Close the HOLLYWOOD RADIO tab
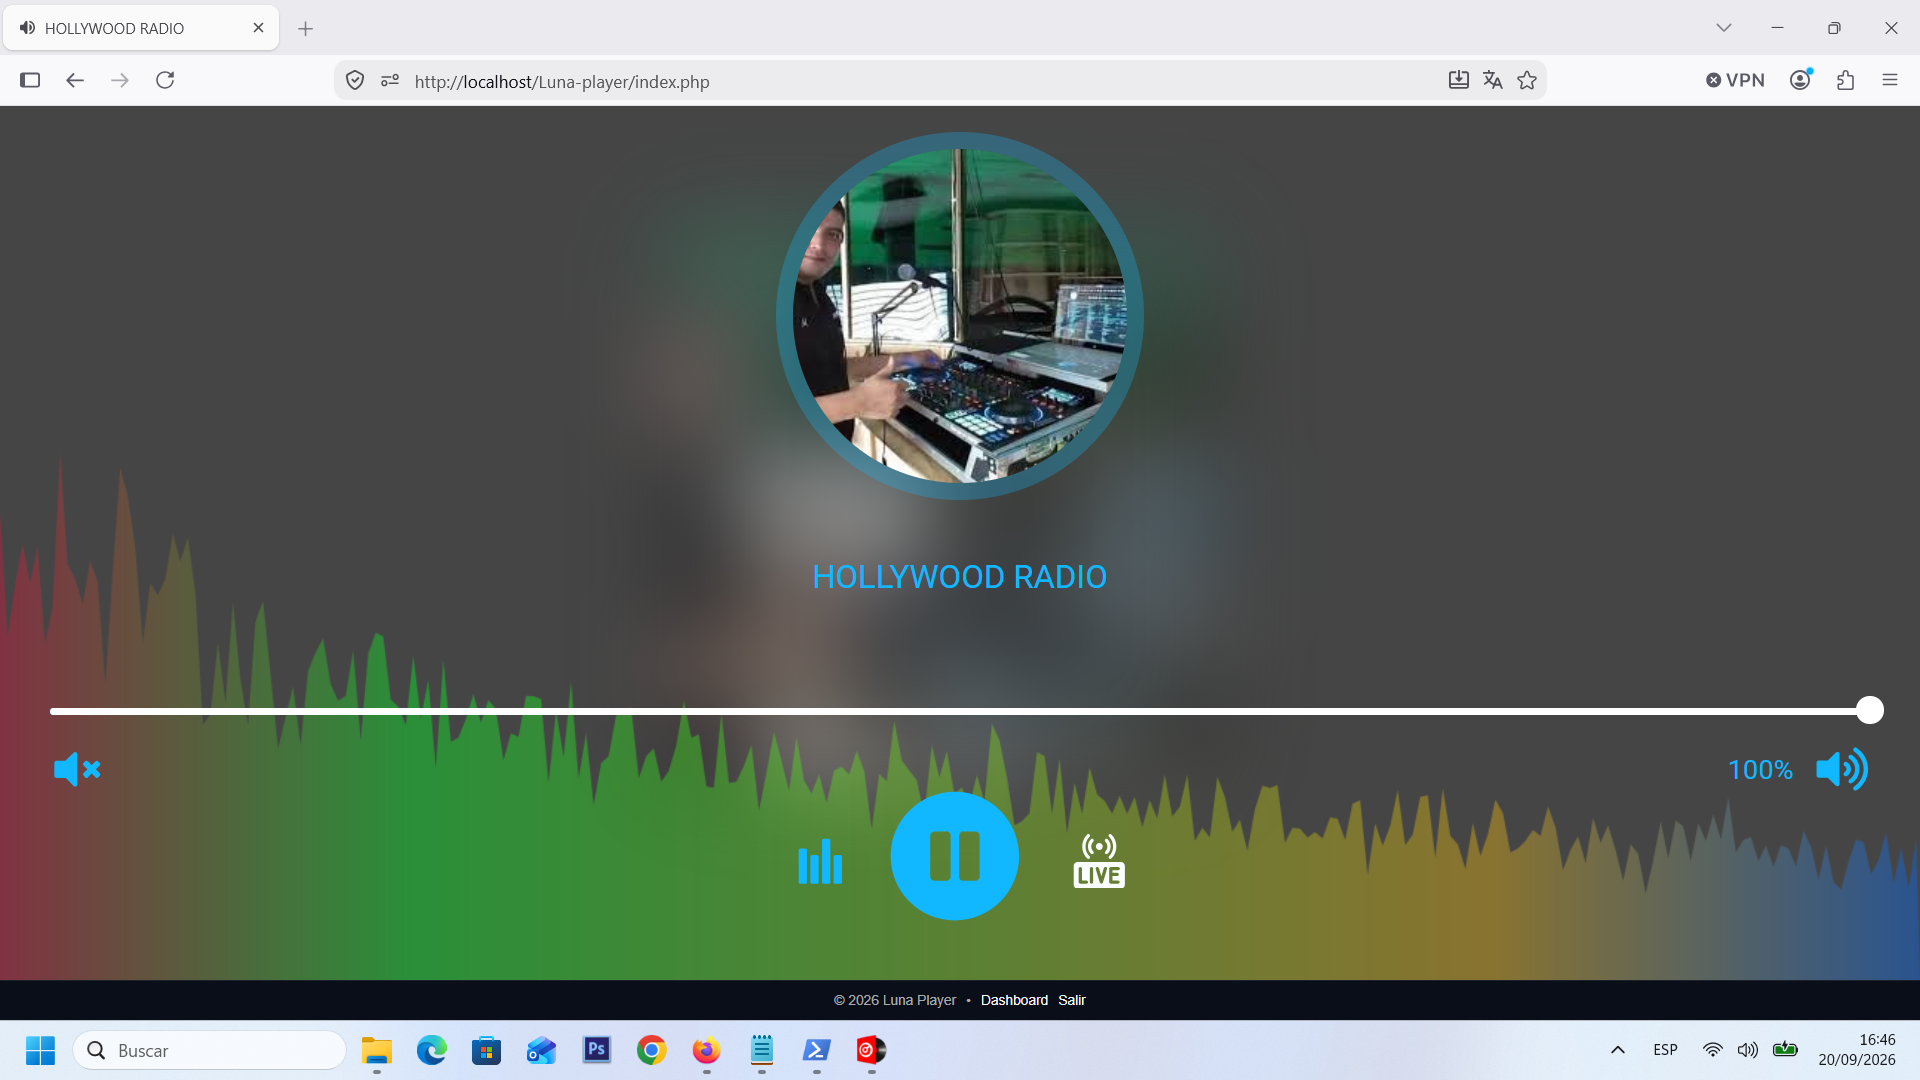1920x1080 pixels. pyautogui.click(x=258, y=28)
